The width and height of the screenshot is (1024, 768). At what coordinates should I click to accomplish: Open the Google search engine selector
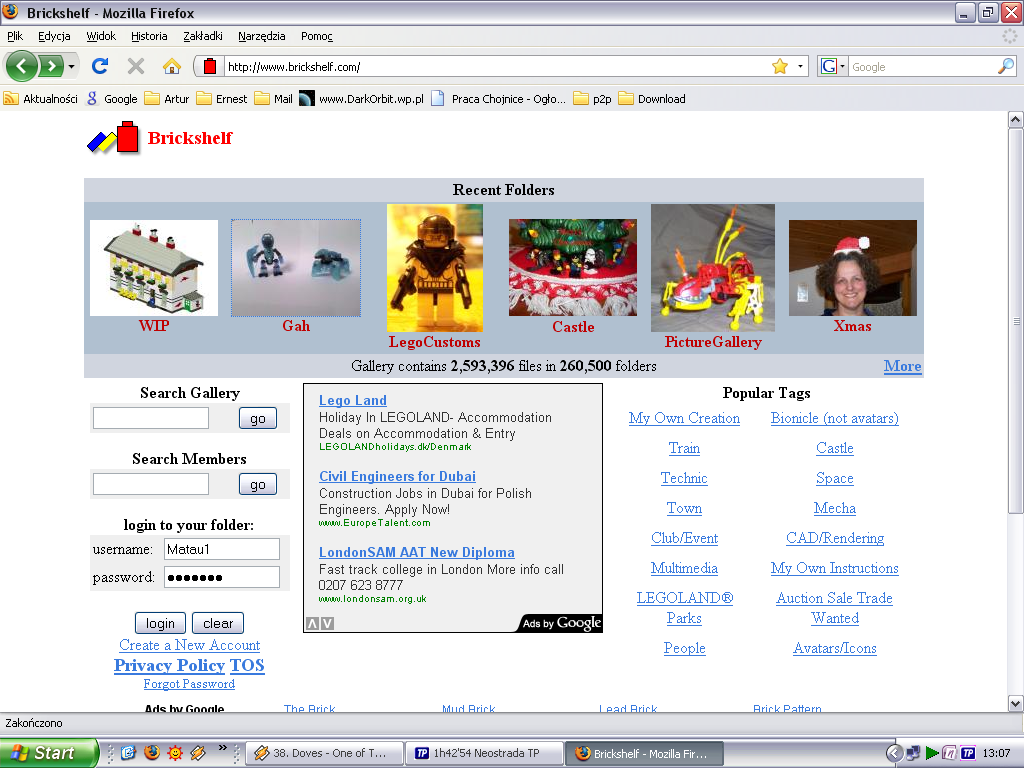(833, 66)
